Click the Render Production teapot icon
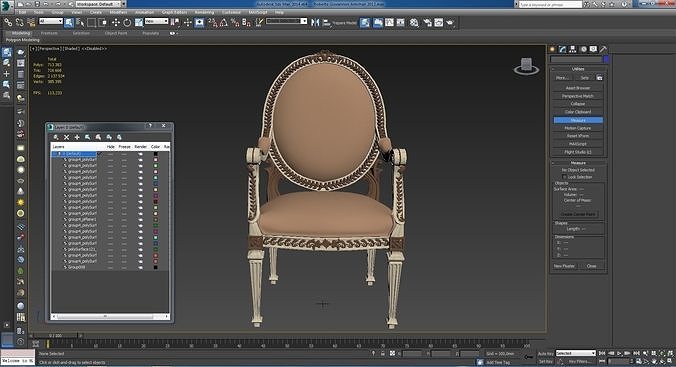 (x=450, y=22)
